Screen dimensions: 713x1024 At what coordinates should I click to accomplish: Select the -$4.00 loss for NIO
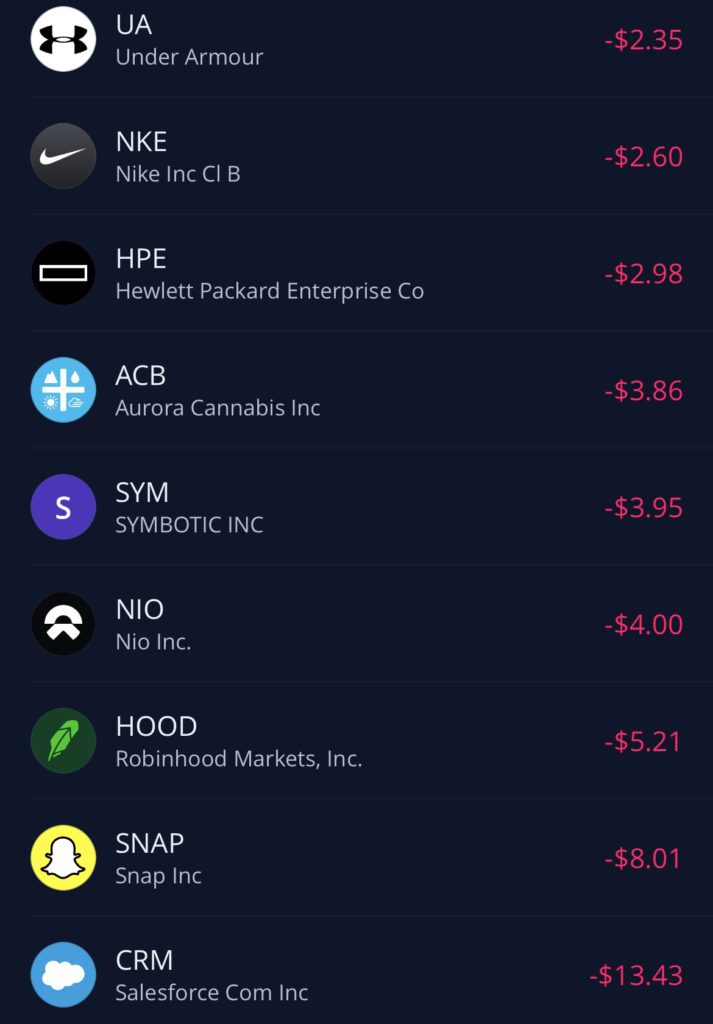tap(643, 625)
